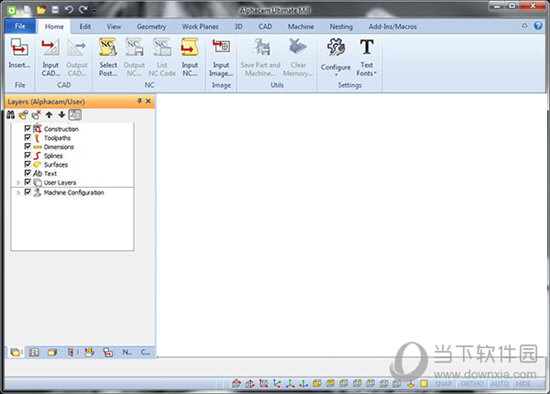Select the Construction layer label

61,129
